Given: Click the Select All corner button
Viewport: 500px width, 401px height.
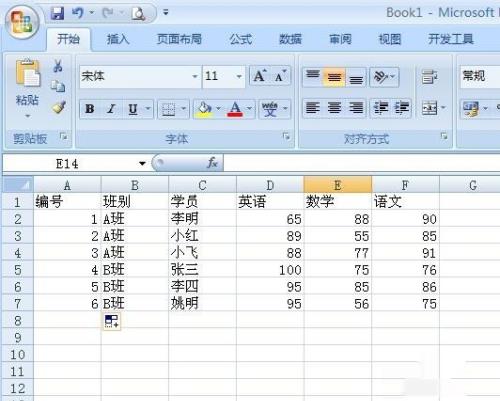Looking at the screenshot, I should pyautogui.click(x=18, y=184).
